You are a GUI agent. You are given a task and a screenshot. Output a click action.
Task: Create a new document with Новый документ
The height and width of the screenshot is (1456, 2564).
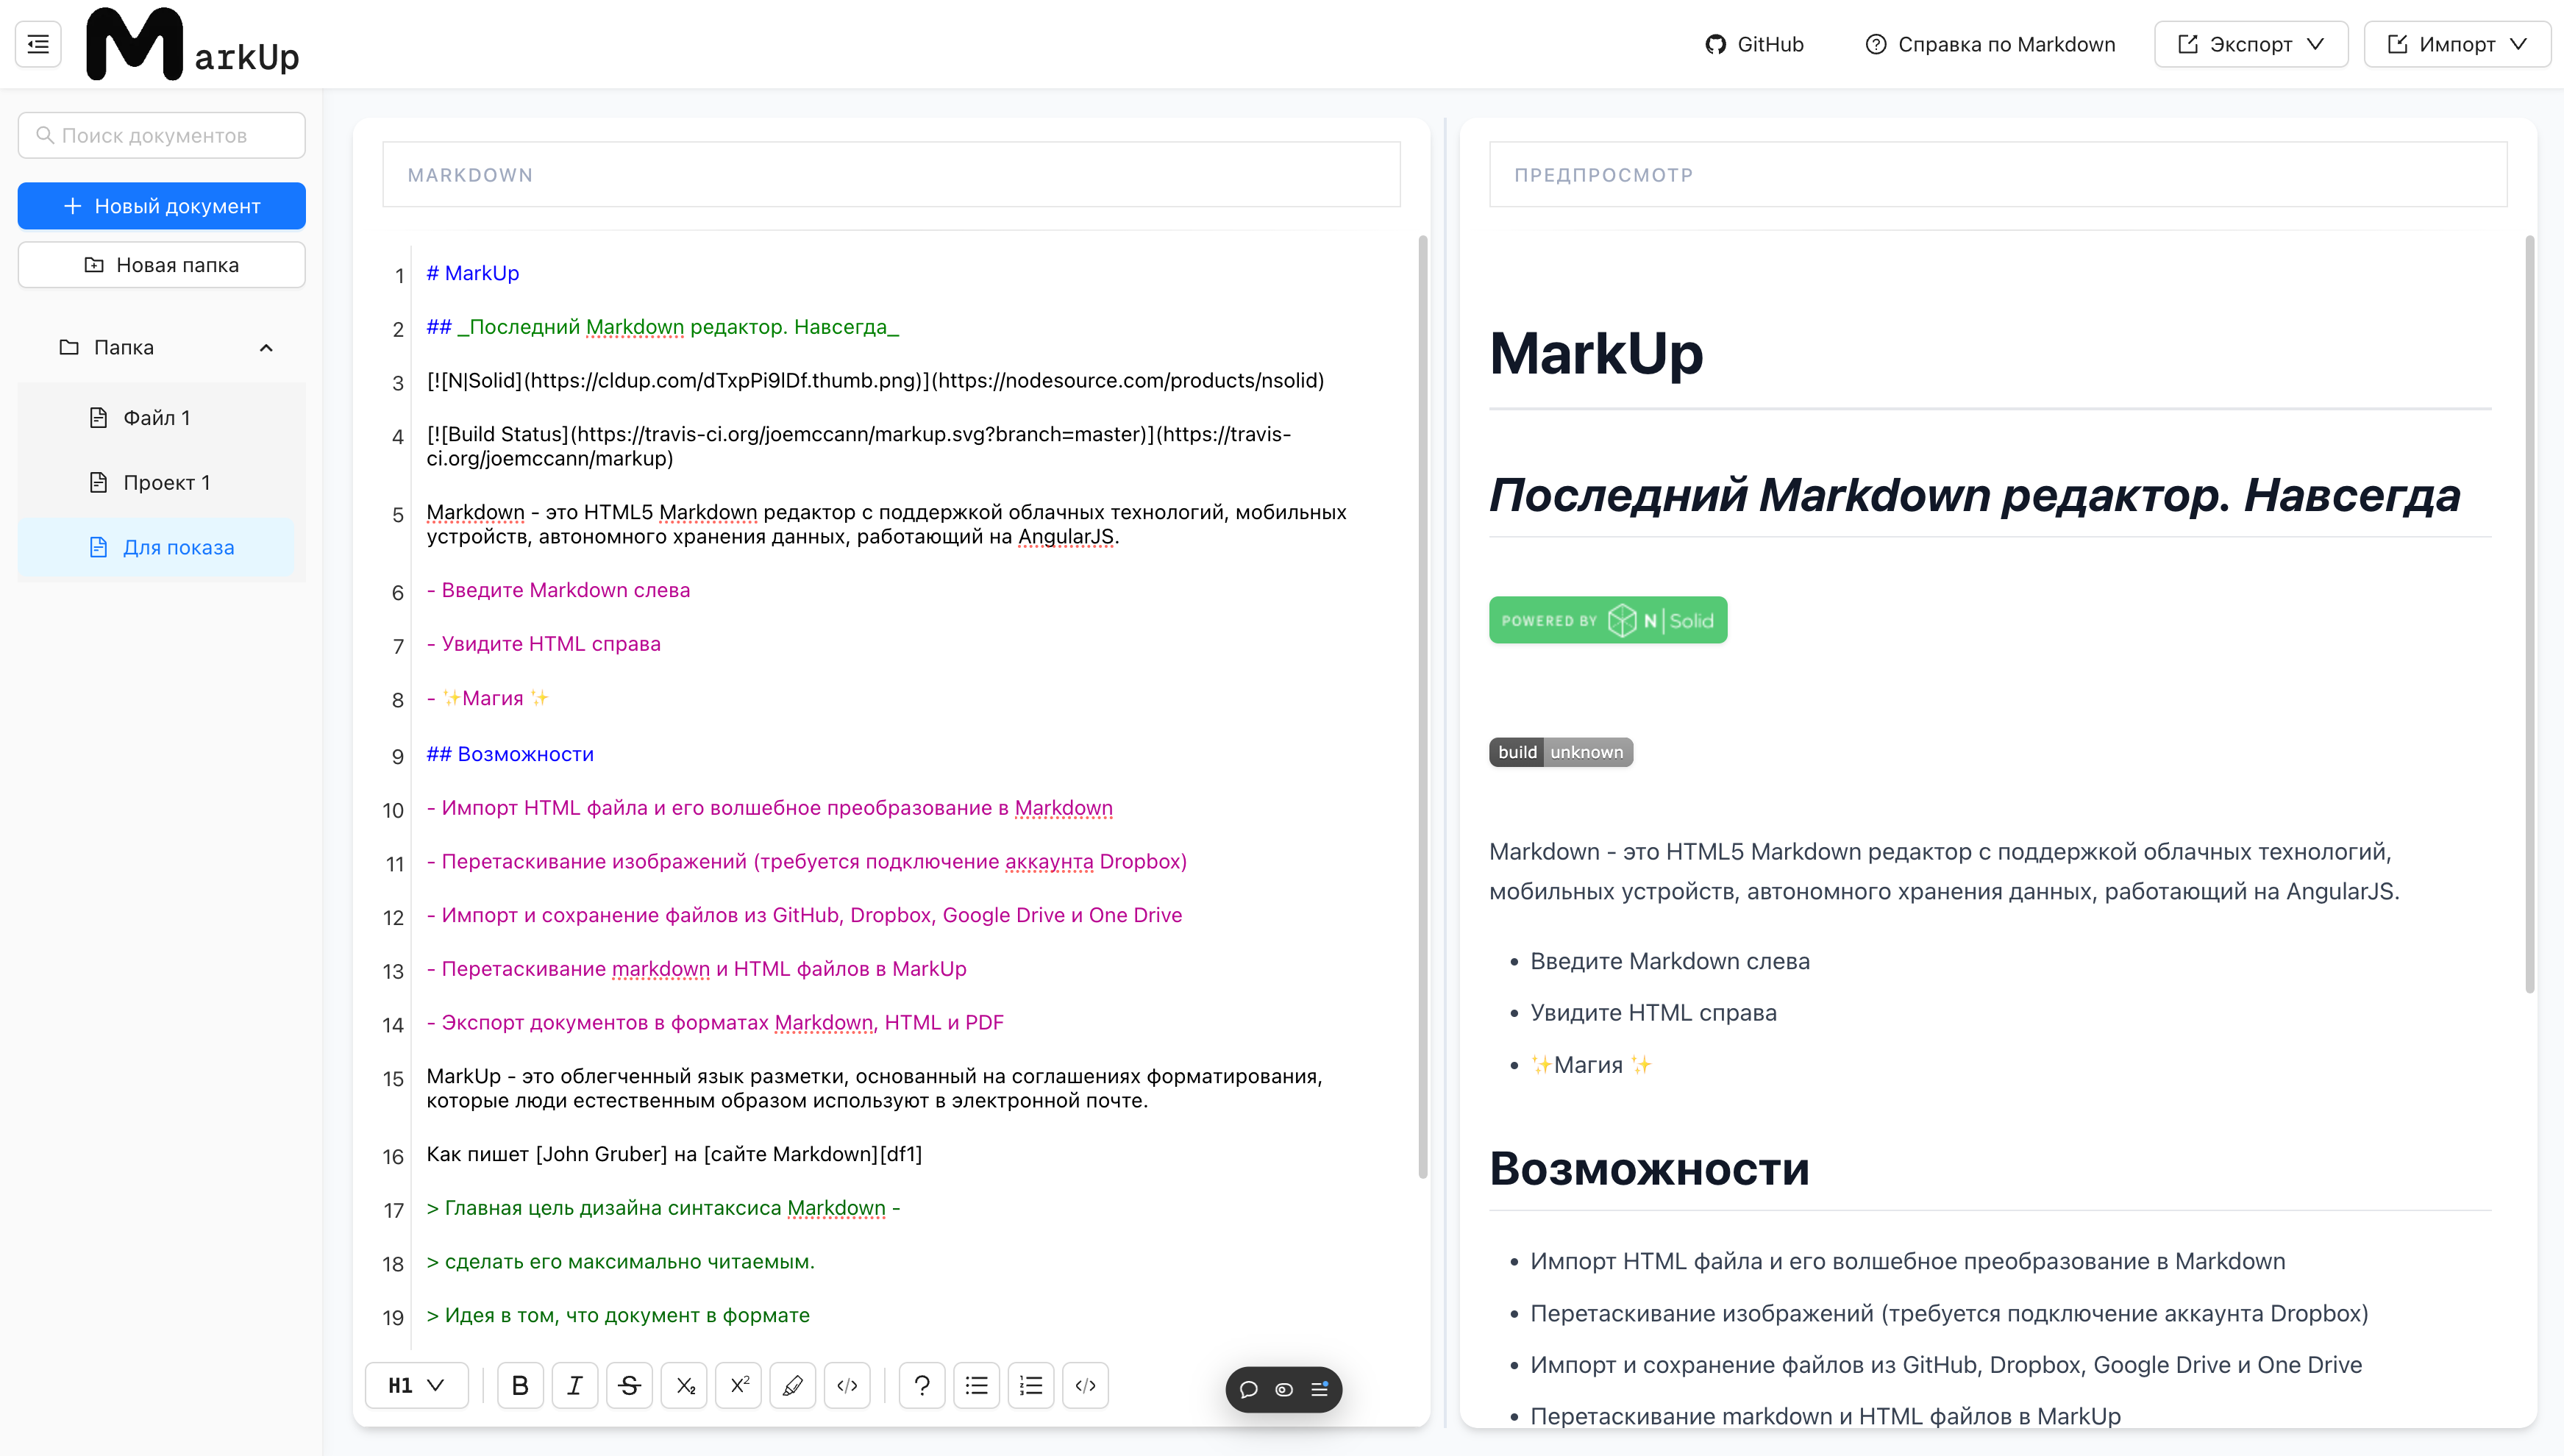click(161, 206)
